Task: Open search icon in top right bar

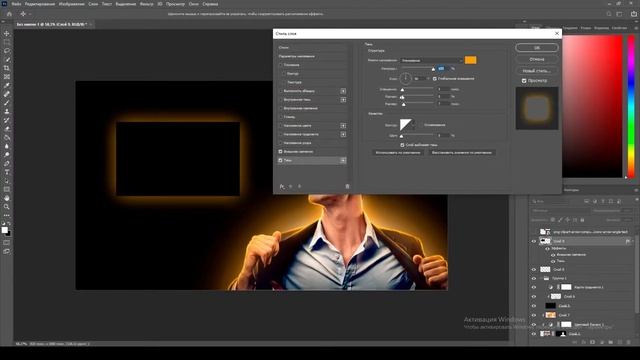Action: pos(609,14)
